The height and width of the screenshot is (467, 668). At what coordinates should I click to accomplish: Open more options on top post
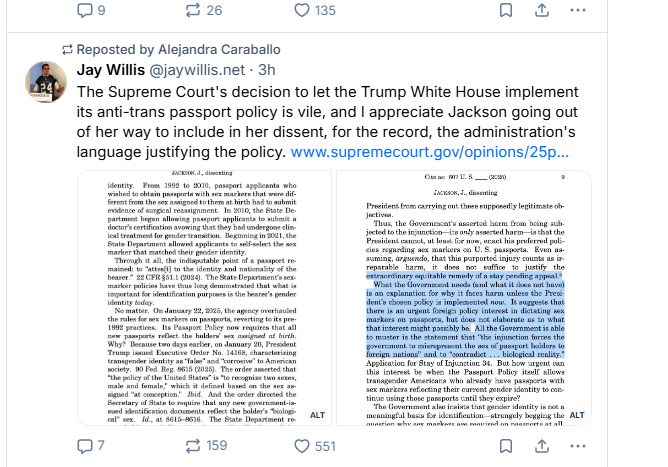578,10
